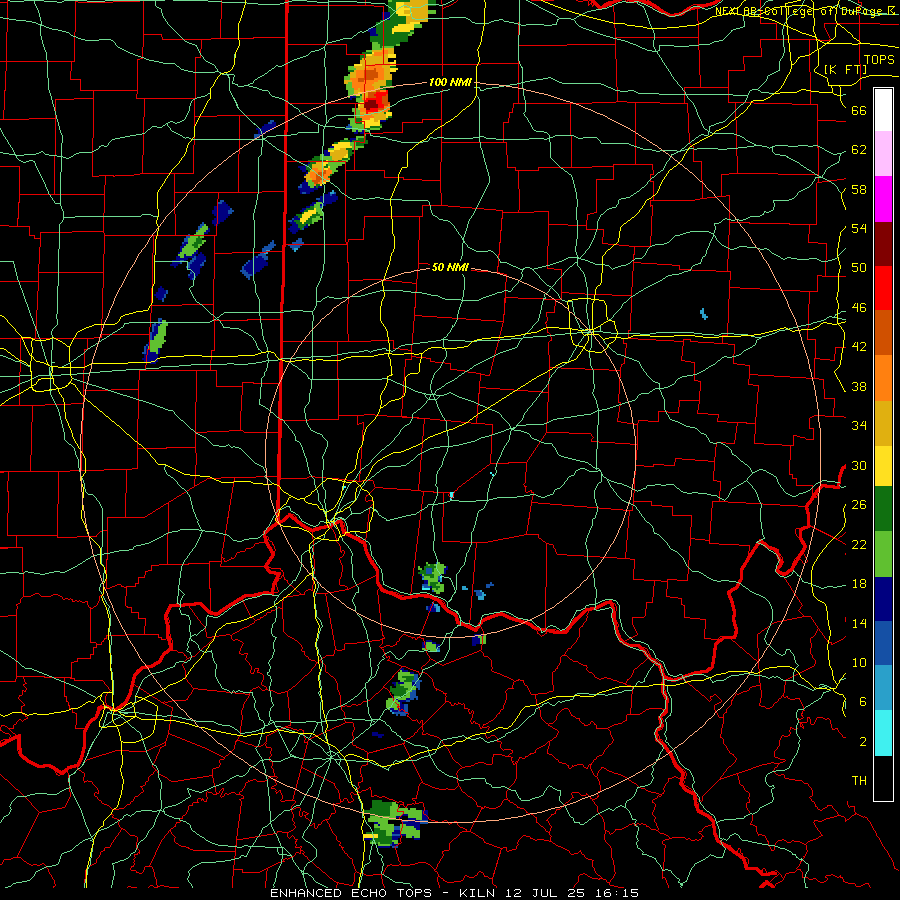Click the "[K FT]" units label
The width and height of the screenshot is (900, 900).
click(x=845, y=69)
